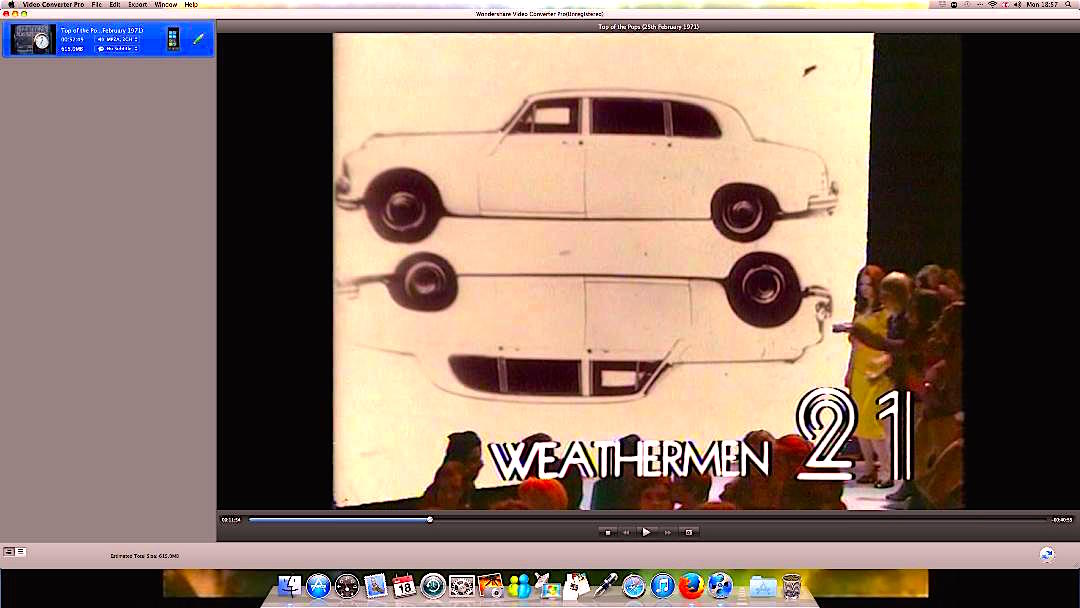Select the Top of the Pops video thumbnail
This screenshot has width=1080, height=608.
tap(32, 40)
